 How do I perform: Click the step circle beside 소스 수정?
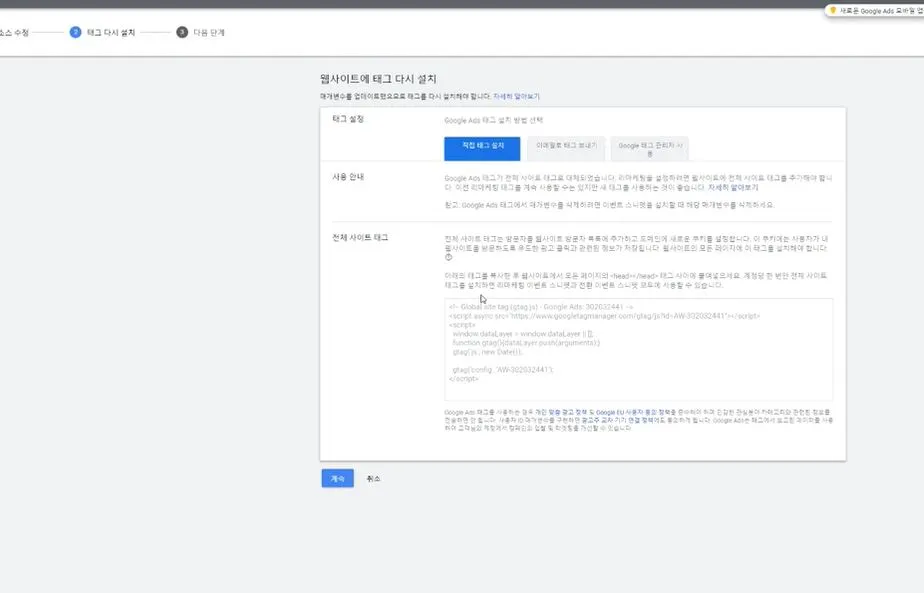[x=4, y=31]
